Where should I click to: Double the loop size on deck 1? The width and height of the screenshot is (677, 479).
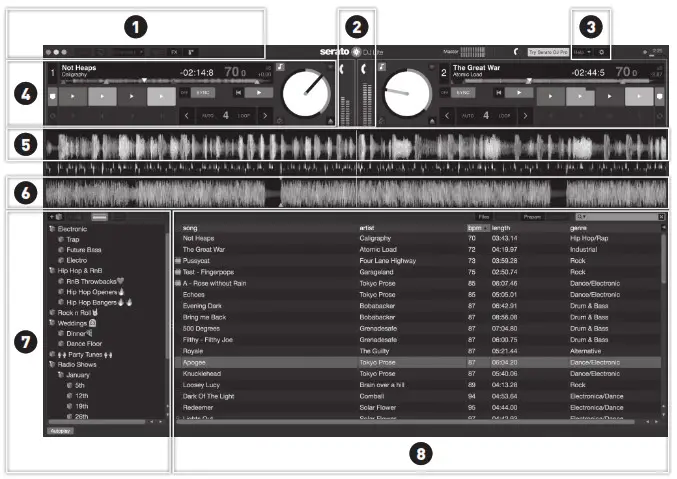coord(265,116)
